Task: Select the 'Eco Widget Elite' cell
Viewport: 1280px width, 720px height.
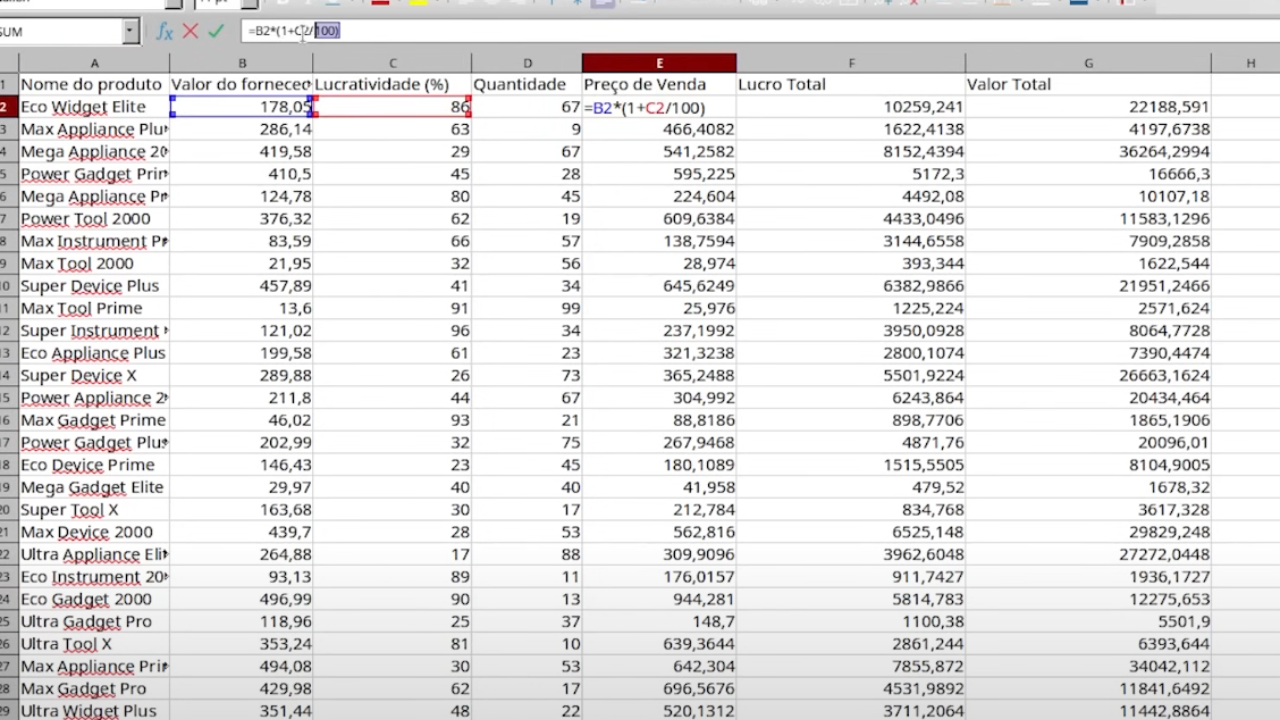Action: (x=94, y=107)
